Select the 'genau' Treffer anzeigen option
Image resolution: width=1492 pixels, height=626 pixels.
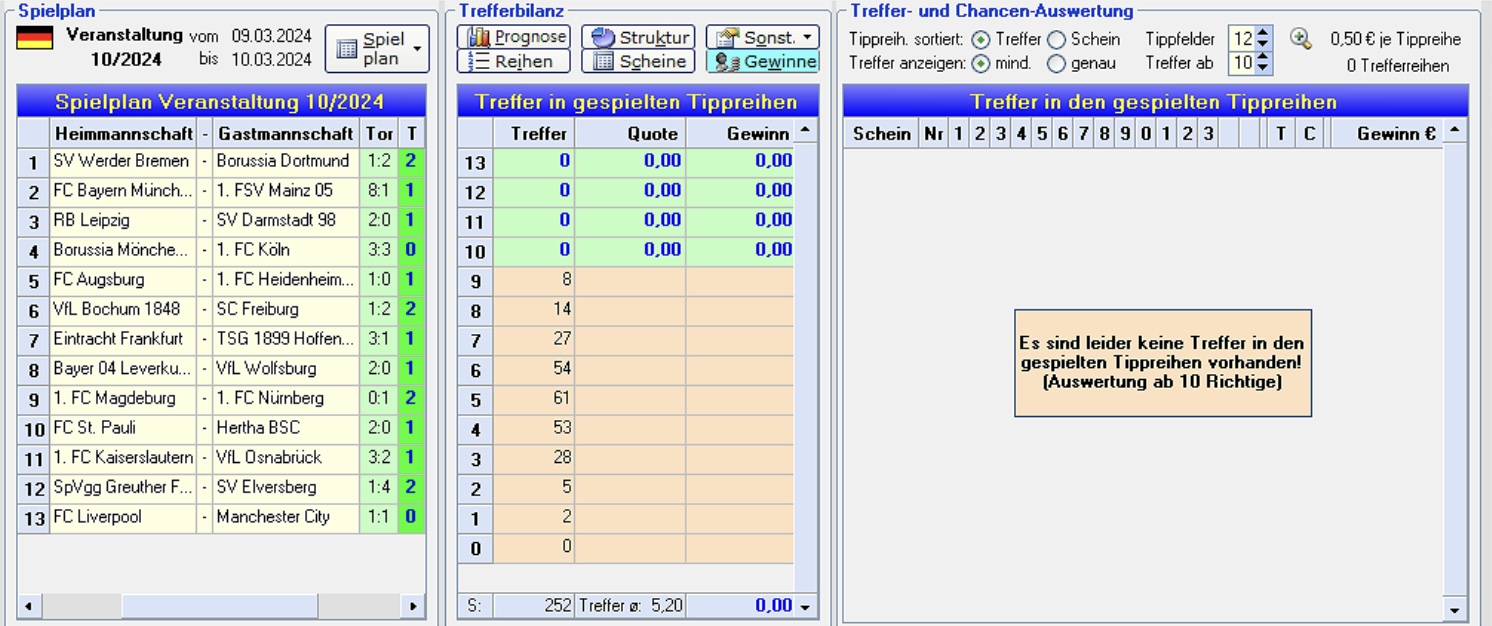tap(1056, 63)
